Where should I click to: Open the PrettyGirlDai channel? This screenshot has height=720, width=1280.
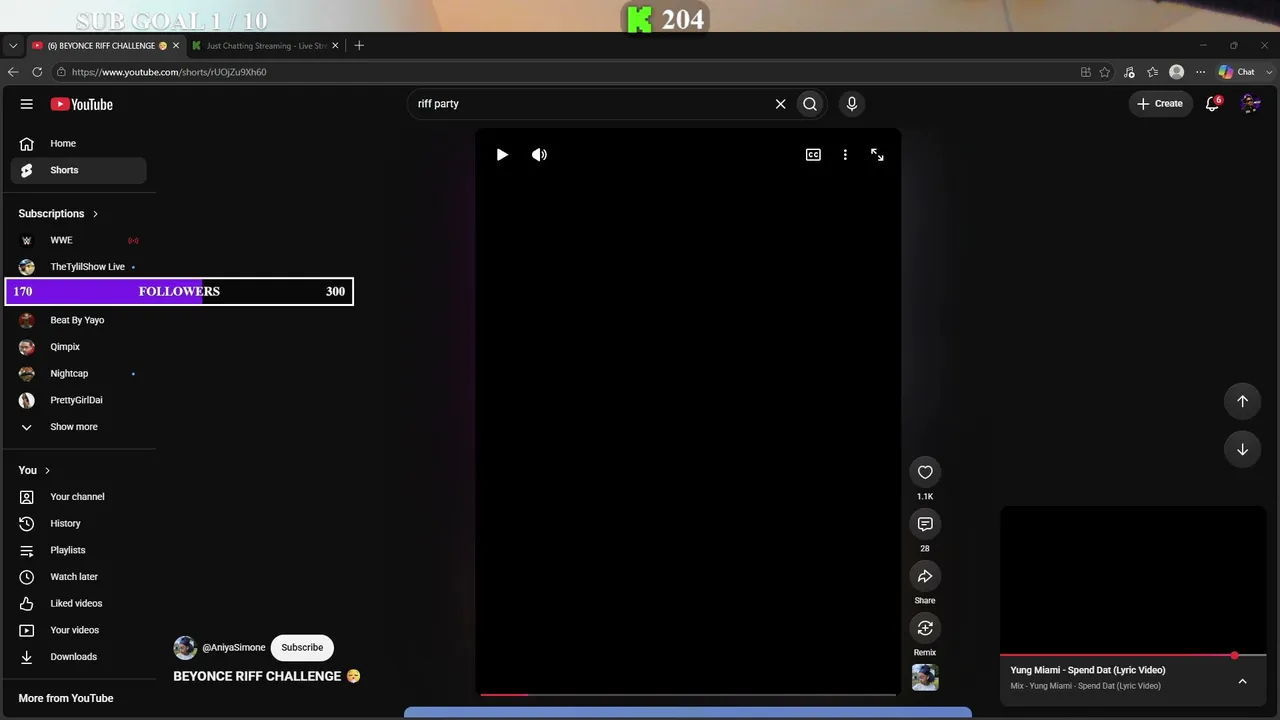[x=79, y=400]
